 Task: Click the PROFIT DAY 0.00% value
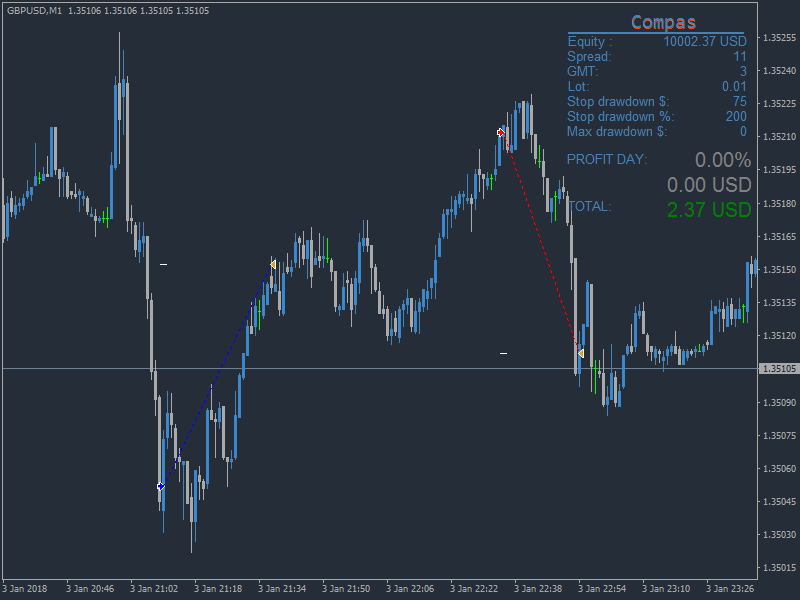[x=723, y=160]
